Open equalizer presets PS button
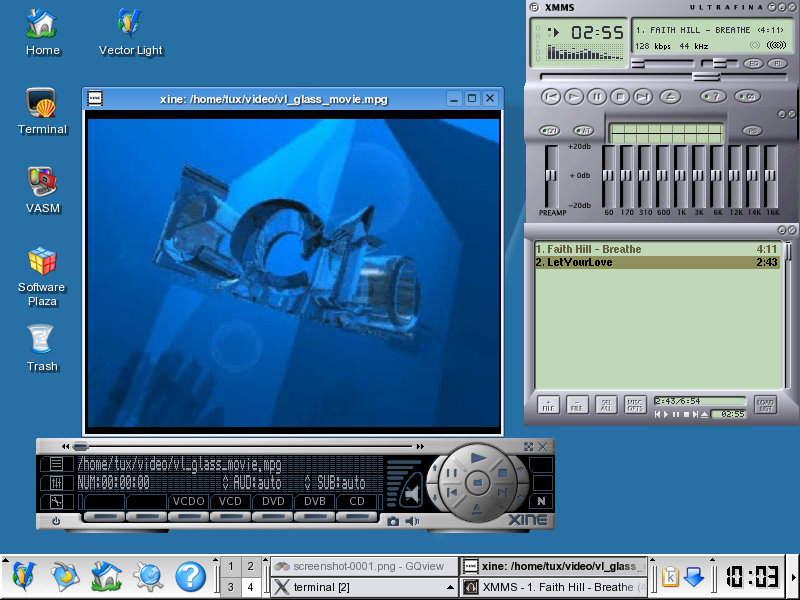Viewport: 800px width, 600px height. 752,130
